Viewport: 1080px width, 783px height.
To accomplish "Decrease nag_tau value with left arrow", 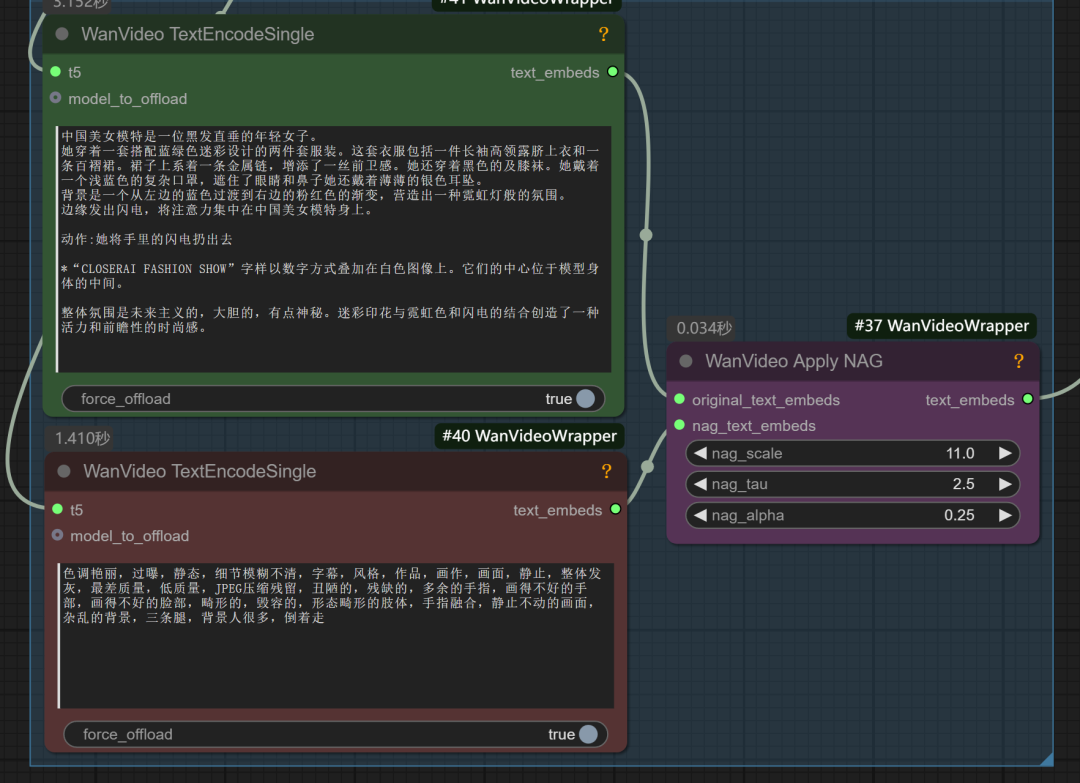I will [x=700, y=484].
